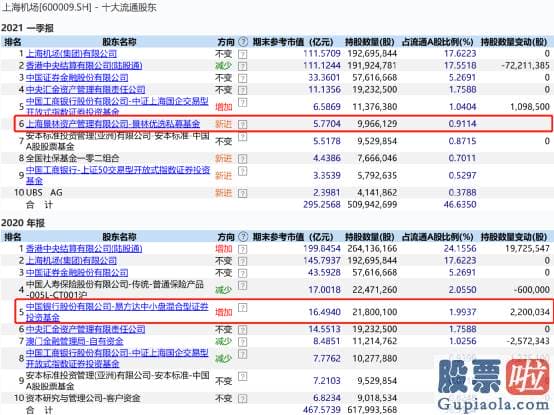Click the help icon beside the 2020 table 方向 header
Image resolution: width=554 pixels, height=415 pixels.
click(243, 237)
